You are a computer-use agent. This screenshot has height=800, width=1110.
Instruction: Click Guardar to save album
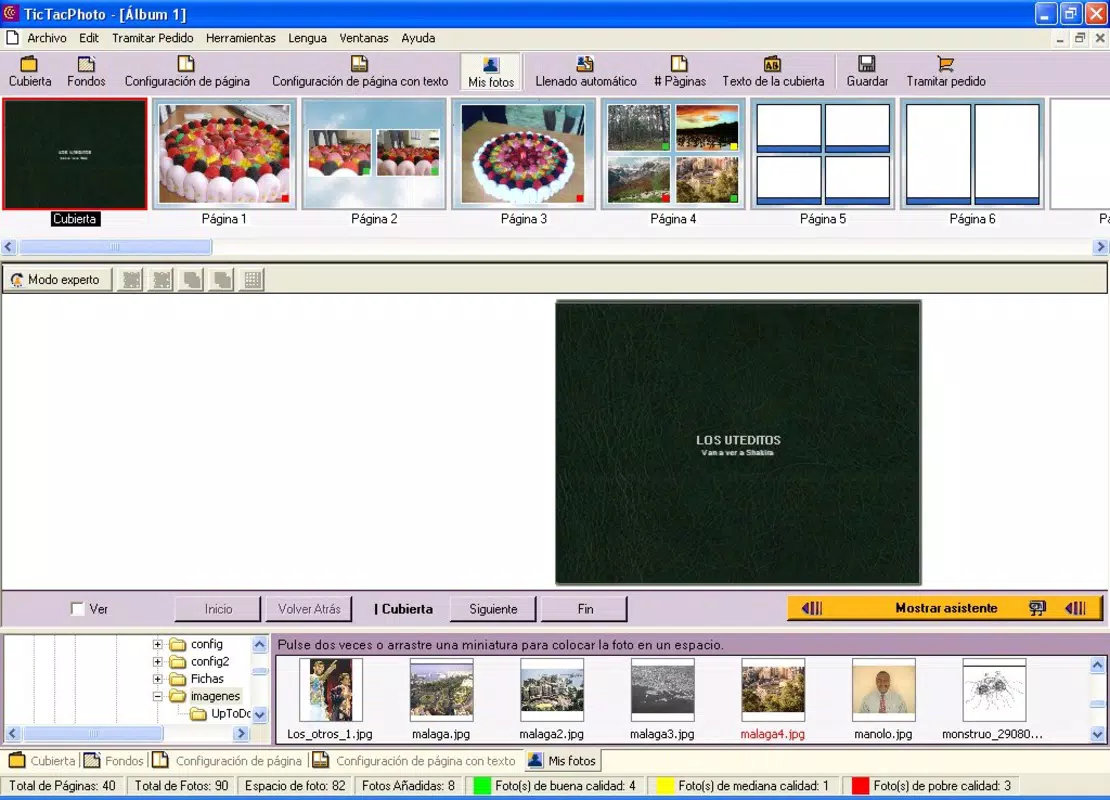click(x=867, y=72)
